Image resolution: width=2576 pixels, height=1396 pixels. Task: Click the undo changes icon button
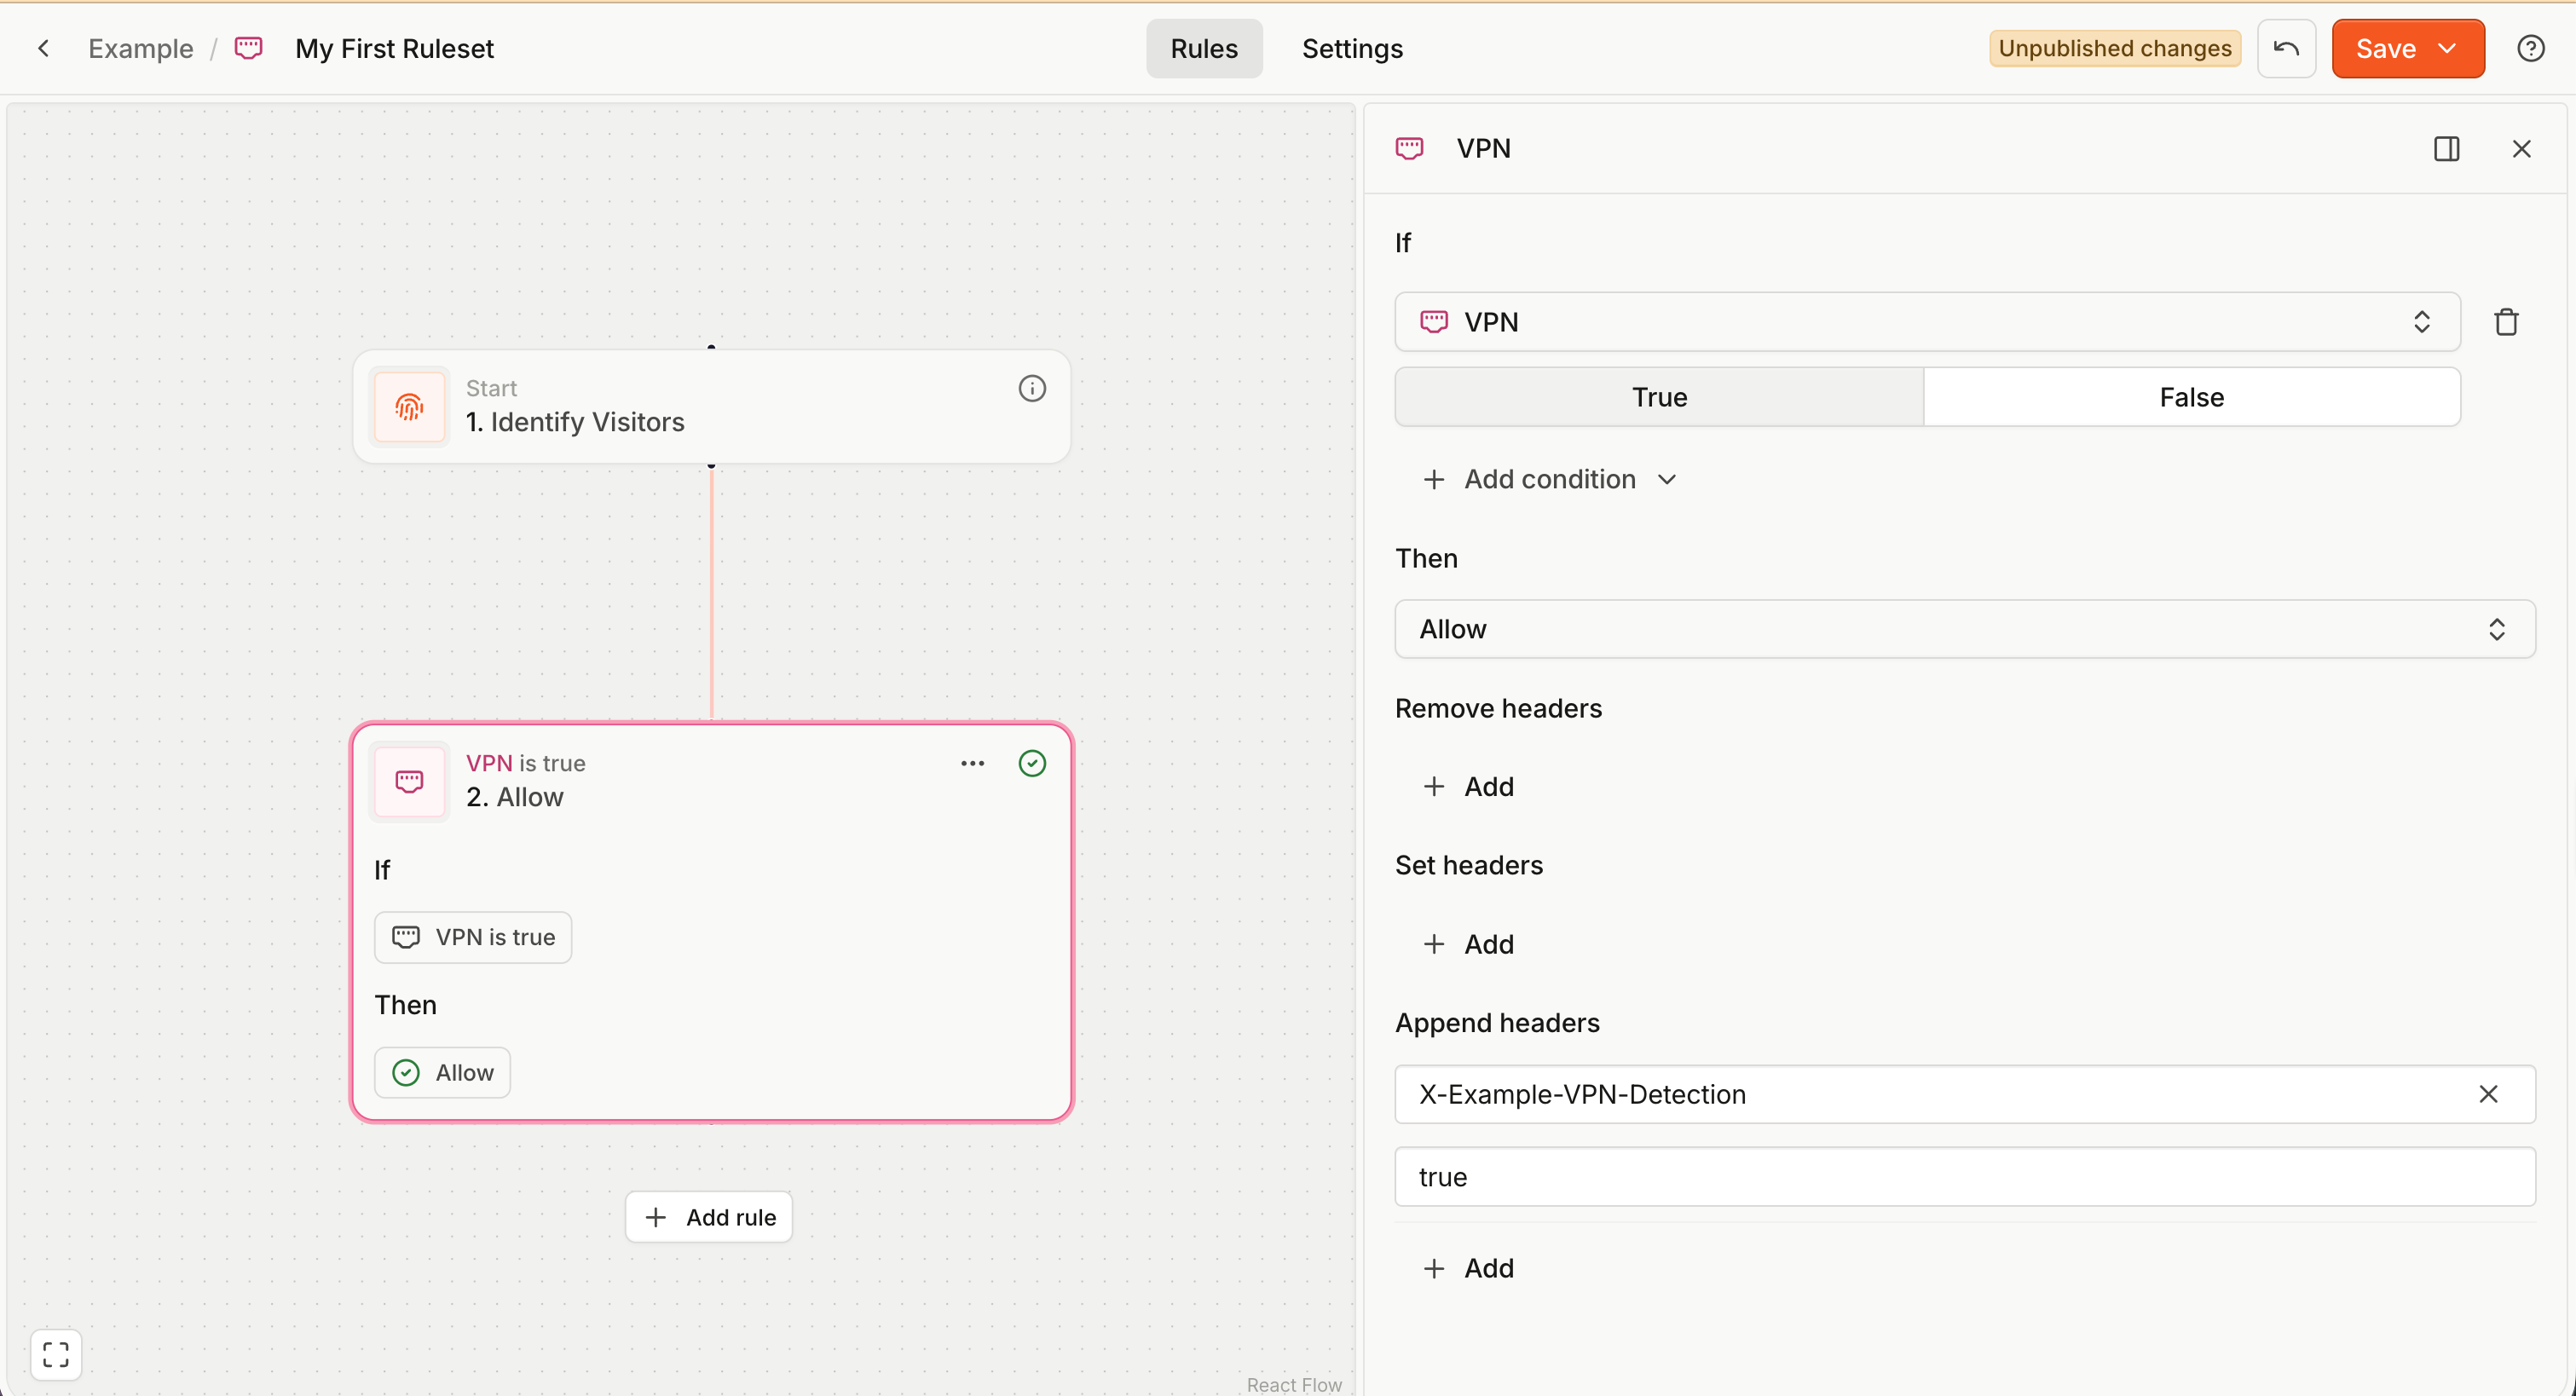pos(2286,48)
